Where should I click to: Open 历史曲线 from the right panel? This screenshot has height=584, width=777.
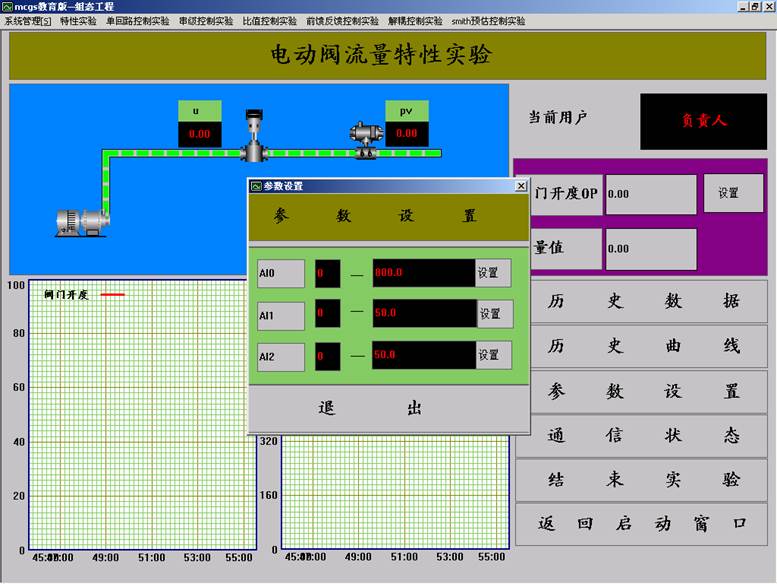[x=642, y=346]
